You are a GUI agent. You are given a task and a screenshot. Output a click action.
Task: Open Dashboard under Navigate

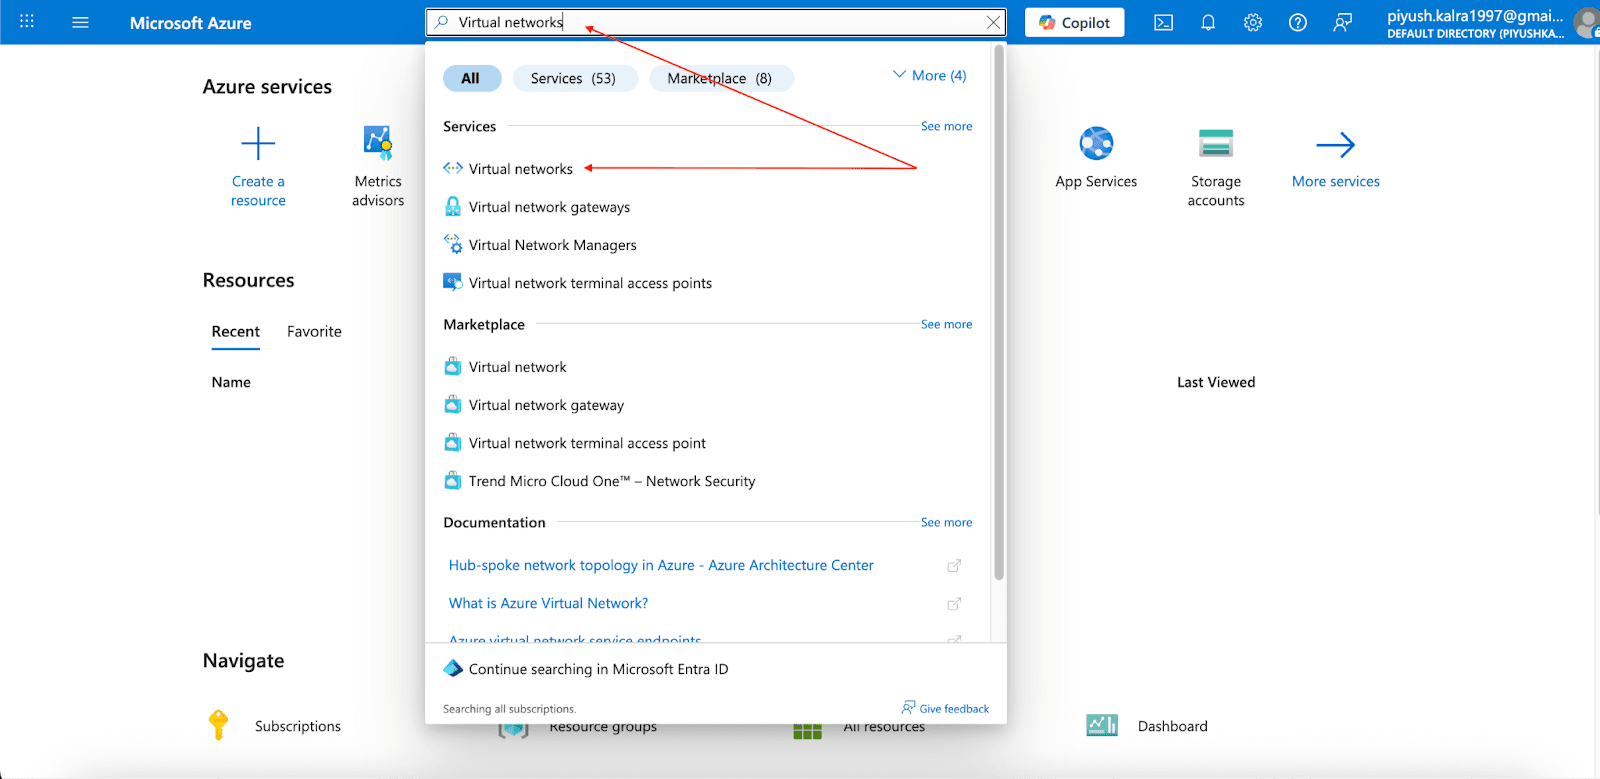[1173, 726]
